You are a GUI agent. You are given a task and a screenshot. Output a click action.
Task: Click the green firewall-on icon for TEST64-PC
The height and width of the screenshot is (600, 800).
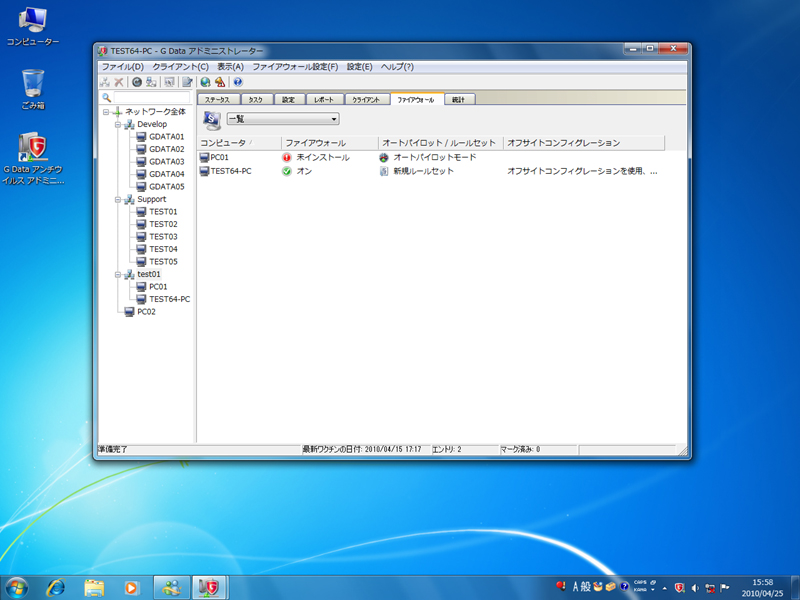pyautogui.click(x=287, y=171)
